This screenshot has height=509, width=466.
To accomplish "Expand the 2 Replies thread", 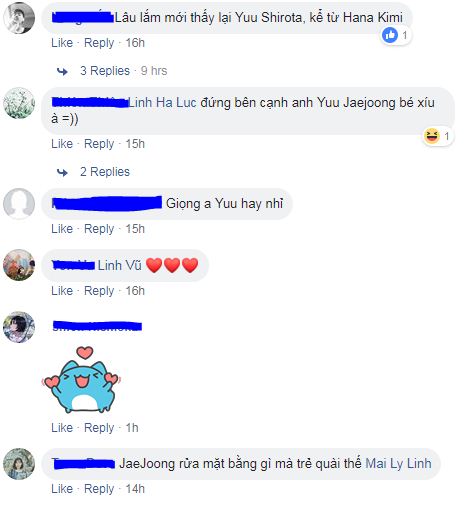I will coord(105,172).
